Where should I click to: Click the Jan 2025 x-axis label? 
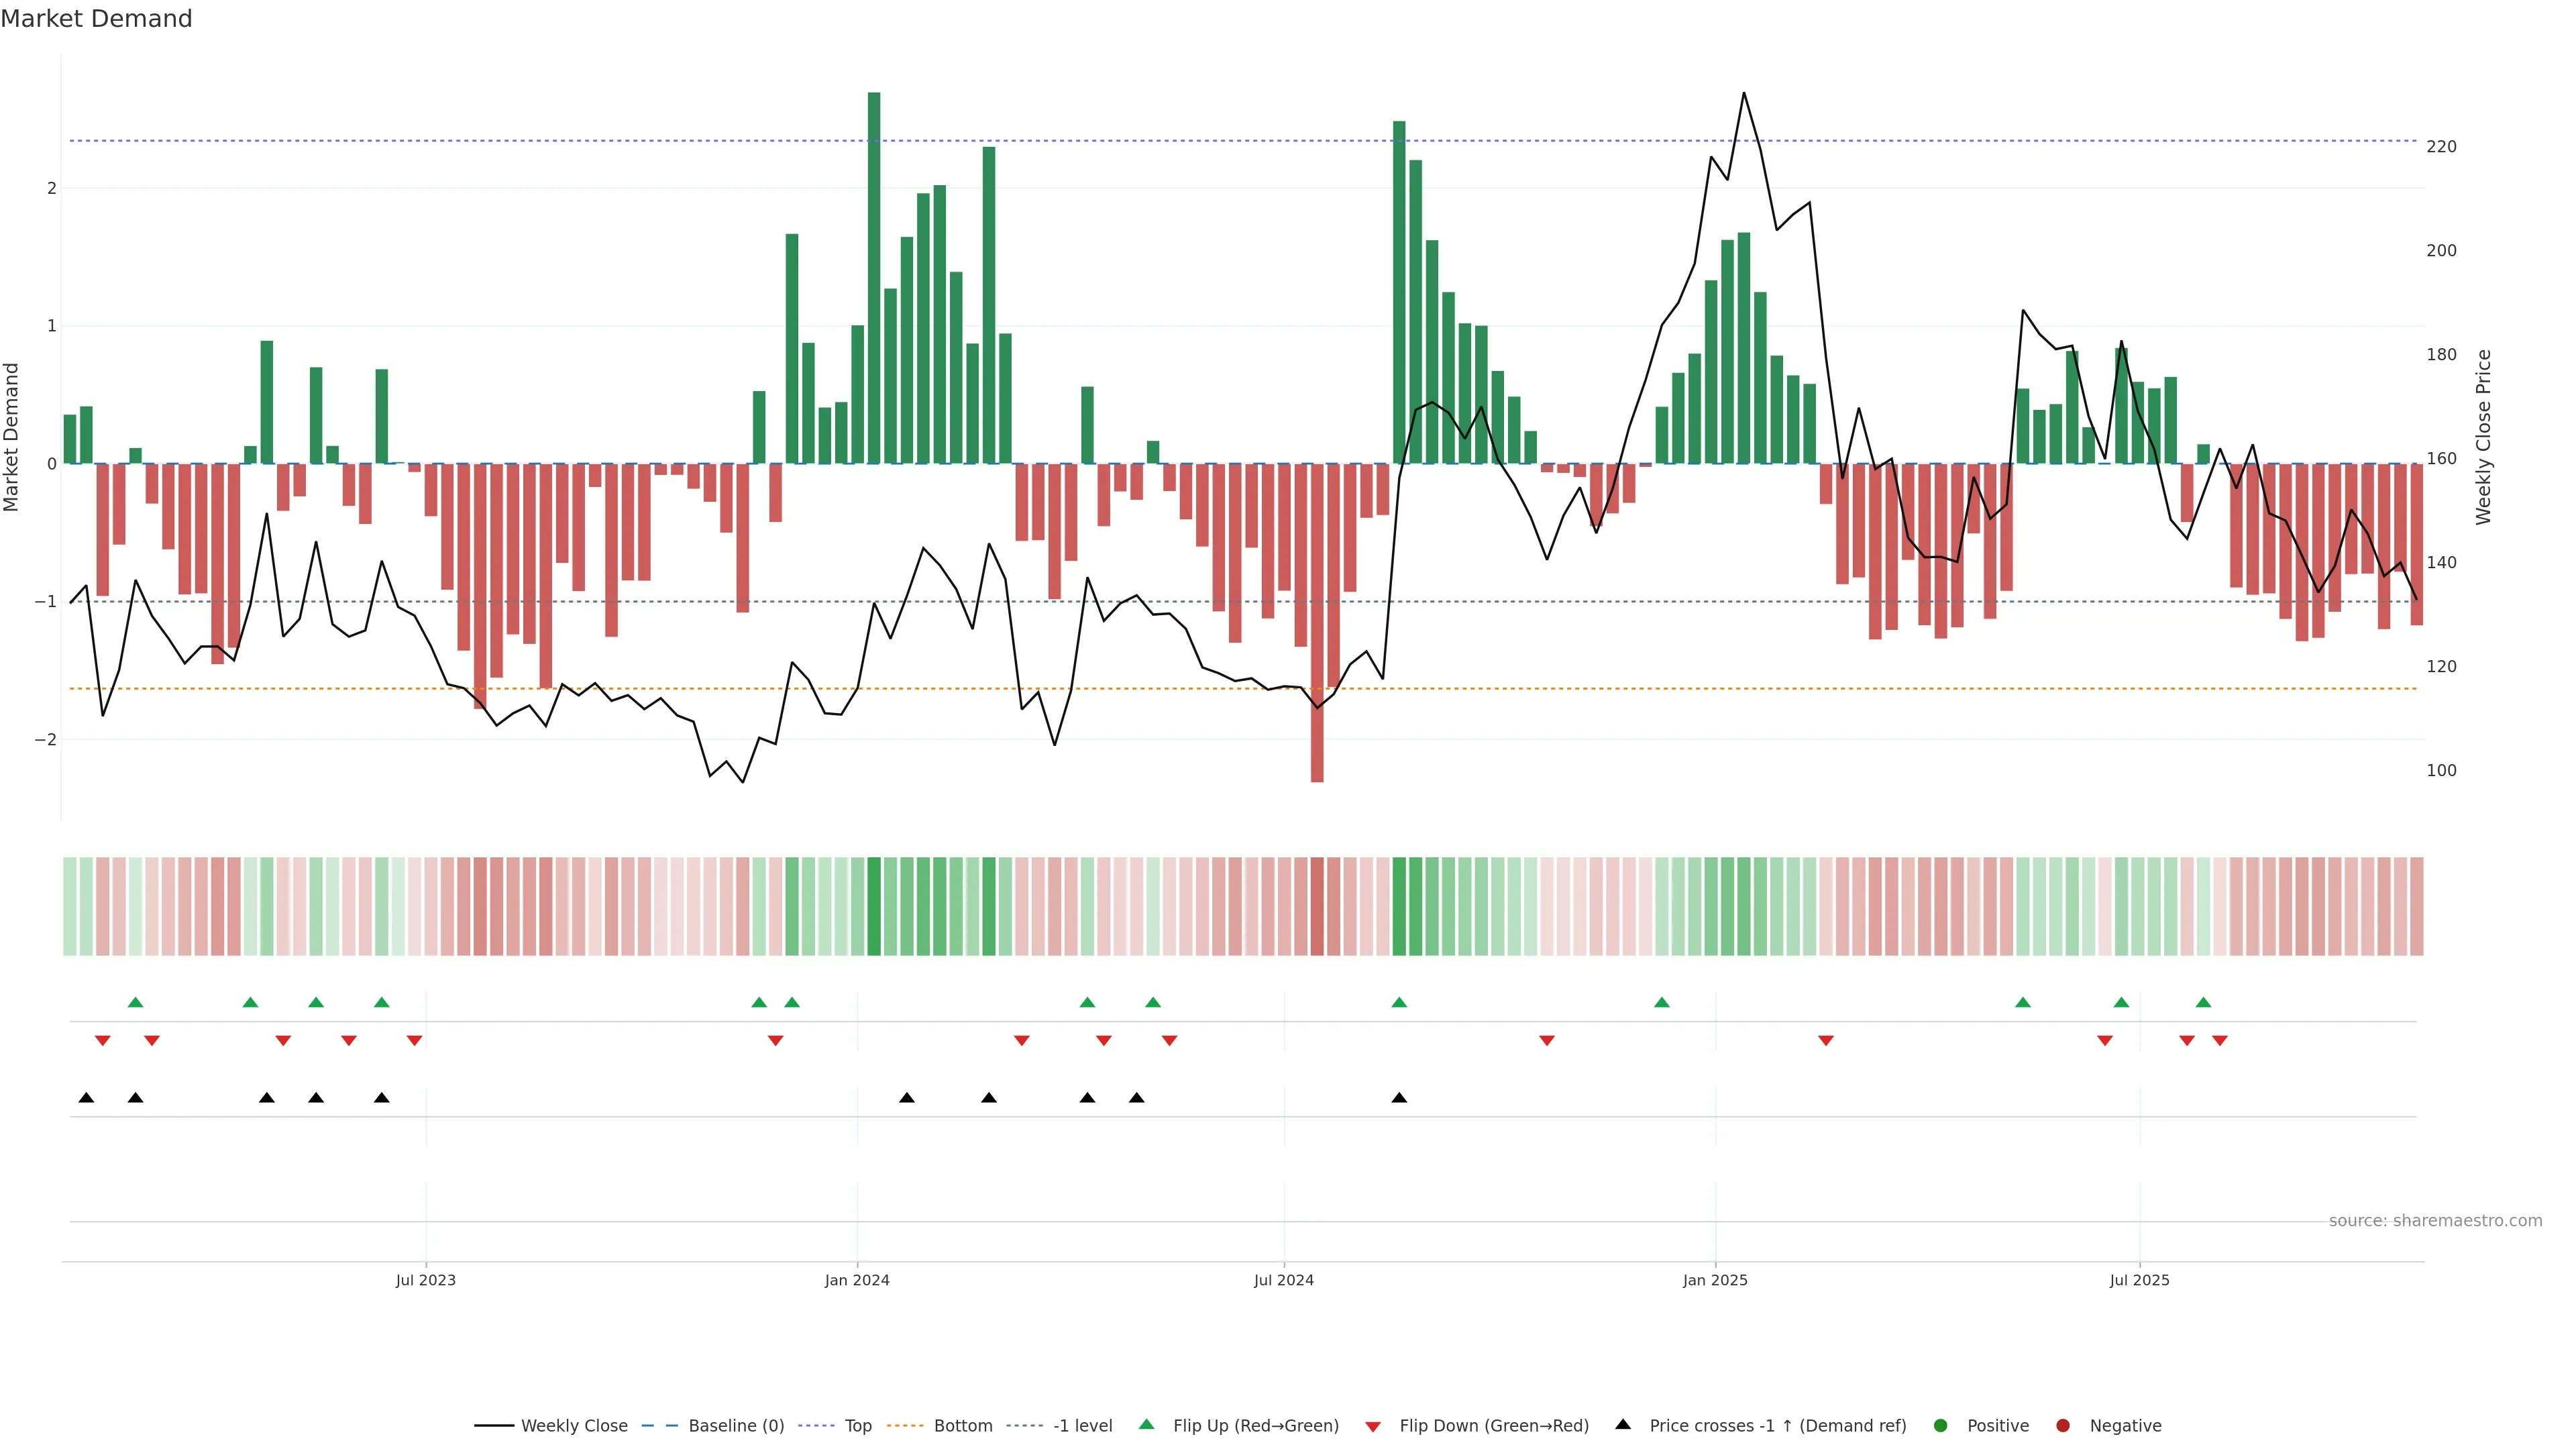(1715, 1280)
